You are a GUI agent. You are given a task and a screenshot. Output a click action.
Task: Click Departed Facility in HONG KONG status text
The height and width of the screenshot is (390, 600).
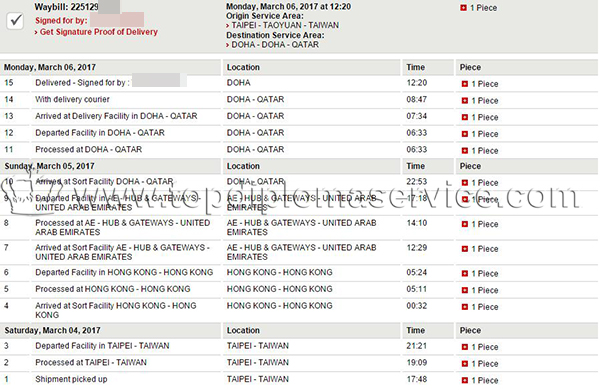coord(124,273)
